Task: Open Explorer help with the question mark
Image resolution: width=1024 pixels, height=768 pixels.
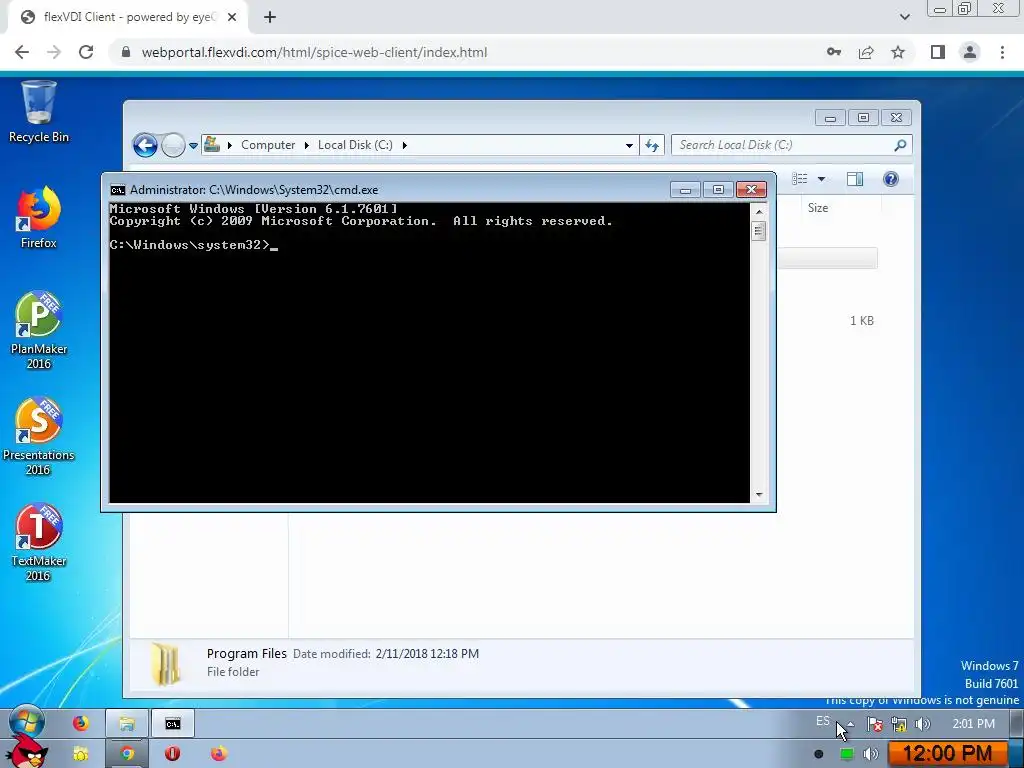Action: point(891,179)
